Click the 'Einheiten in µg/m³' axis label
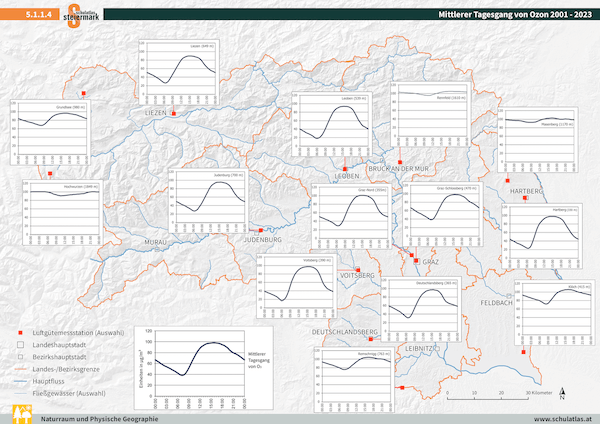Viewport: 600px width, 424px height. [x=141, y=369]
